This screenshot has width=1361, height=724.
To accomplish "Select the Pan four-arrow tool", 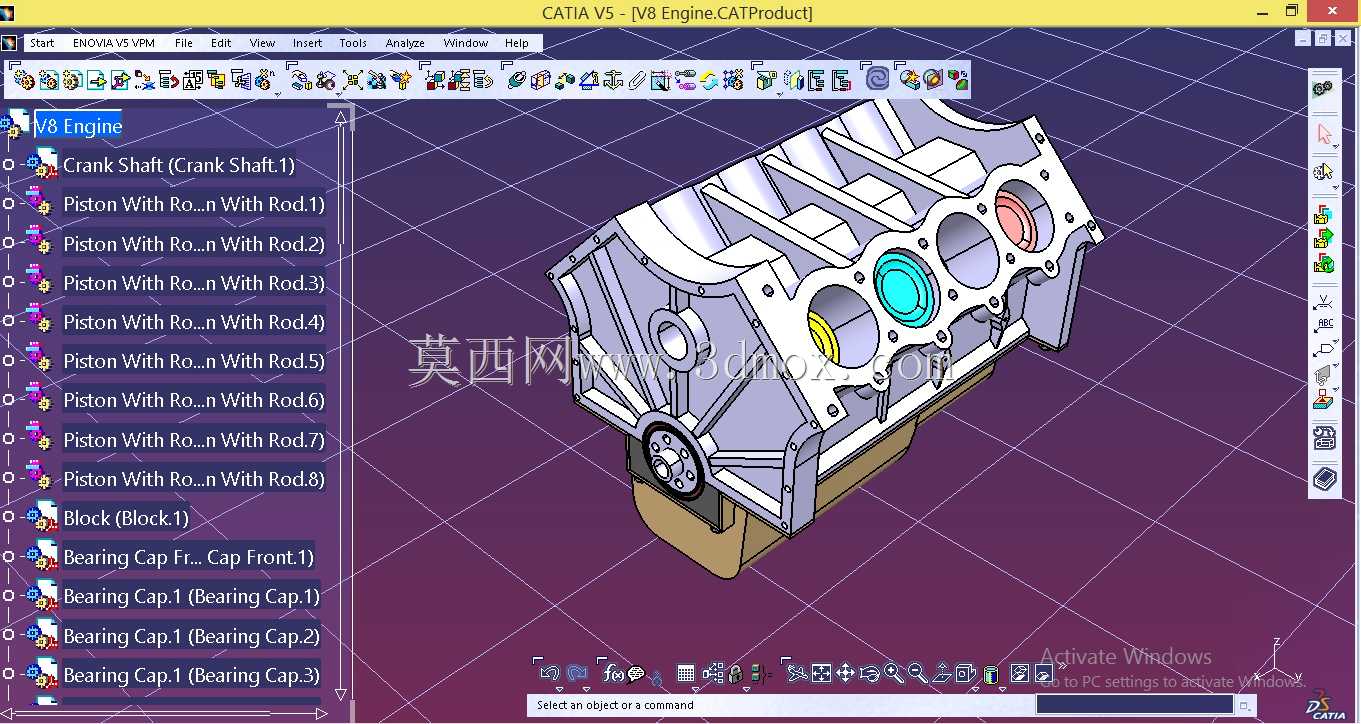I will click(845, 673).
